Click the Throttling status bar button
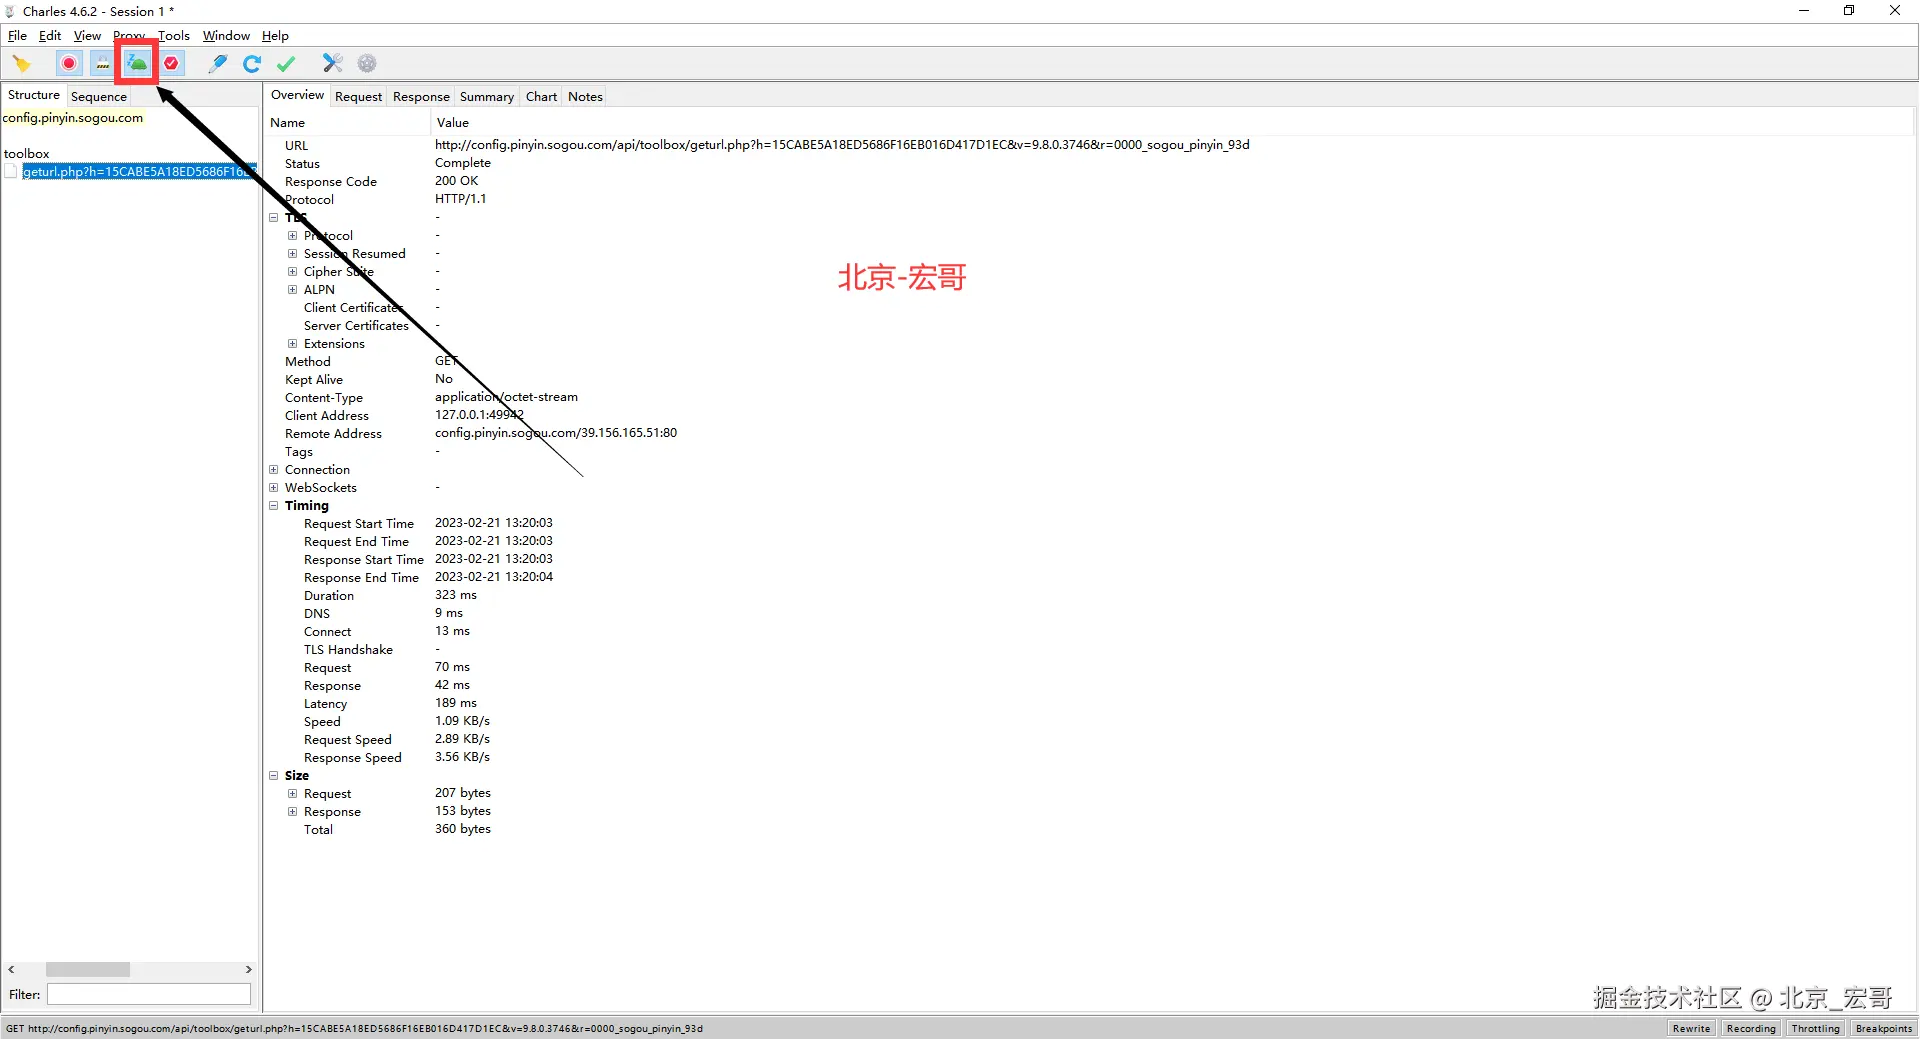Viewport: 1920px width, 1039px height. 1815,1028
